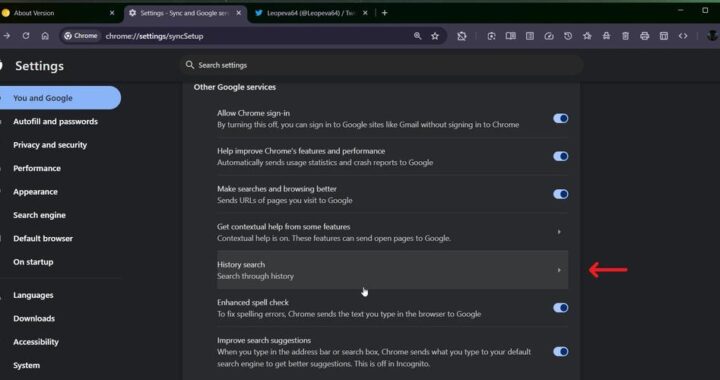Open Default browser settings
Screen dimensions: 720x380
(x=43, y=239)
